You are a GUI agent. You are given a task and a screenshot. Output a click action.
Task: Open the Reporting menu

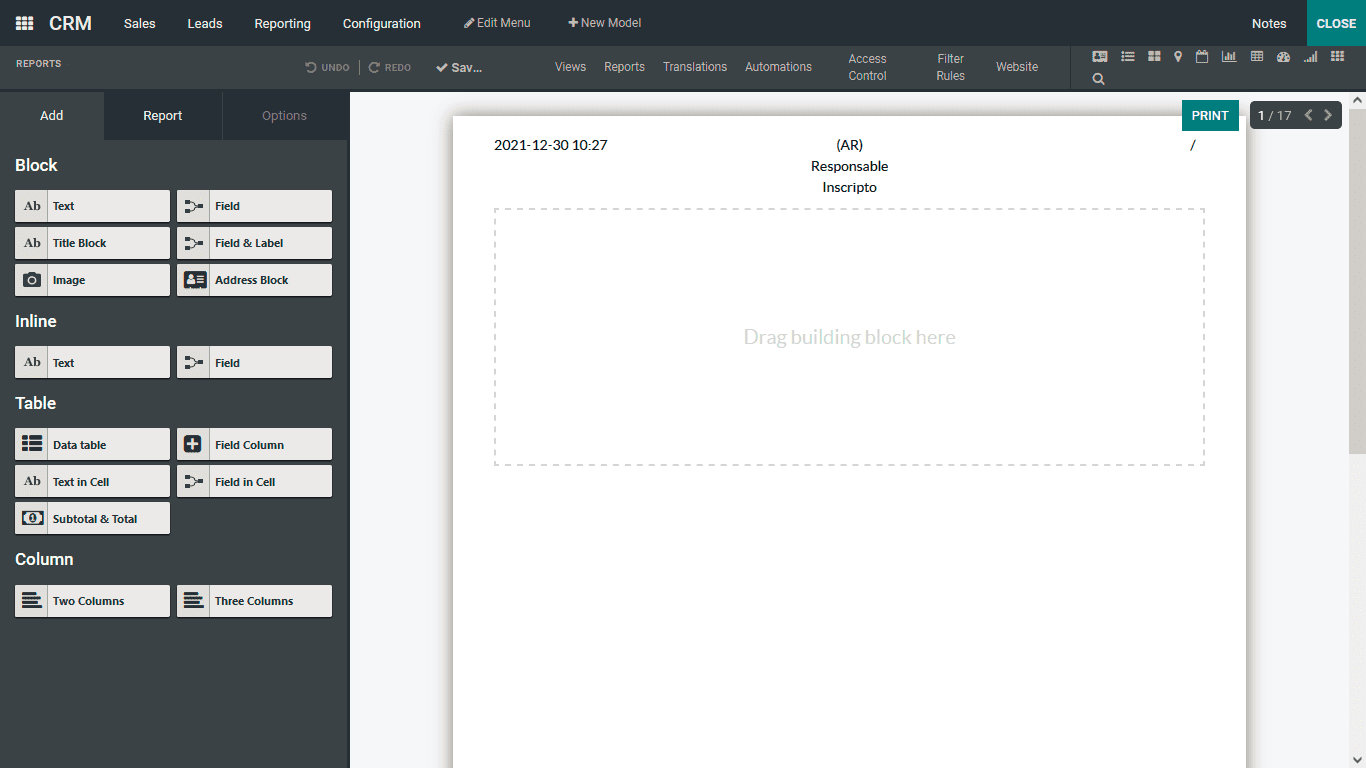pos(282,23)
